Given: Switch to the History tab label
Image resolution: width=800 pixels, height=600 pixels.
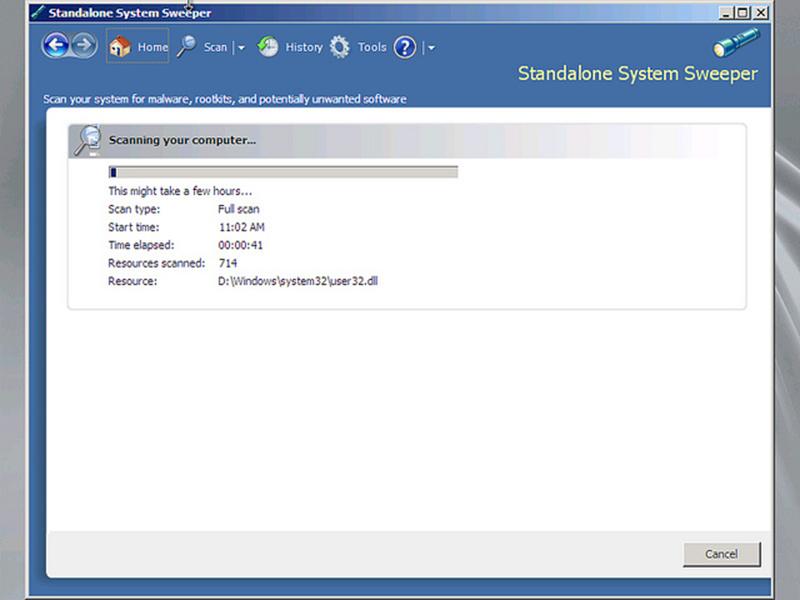Looking at the screenshot, I should (304, 47).
